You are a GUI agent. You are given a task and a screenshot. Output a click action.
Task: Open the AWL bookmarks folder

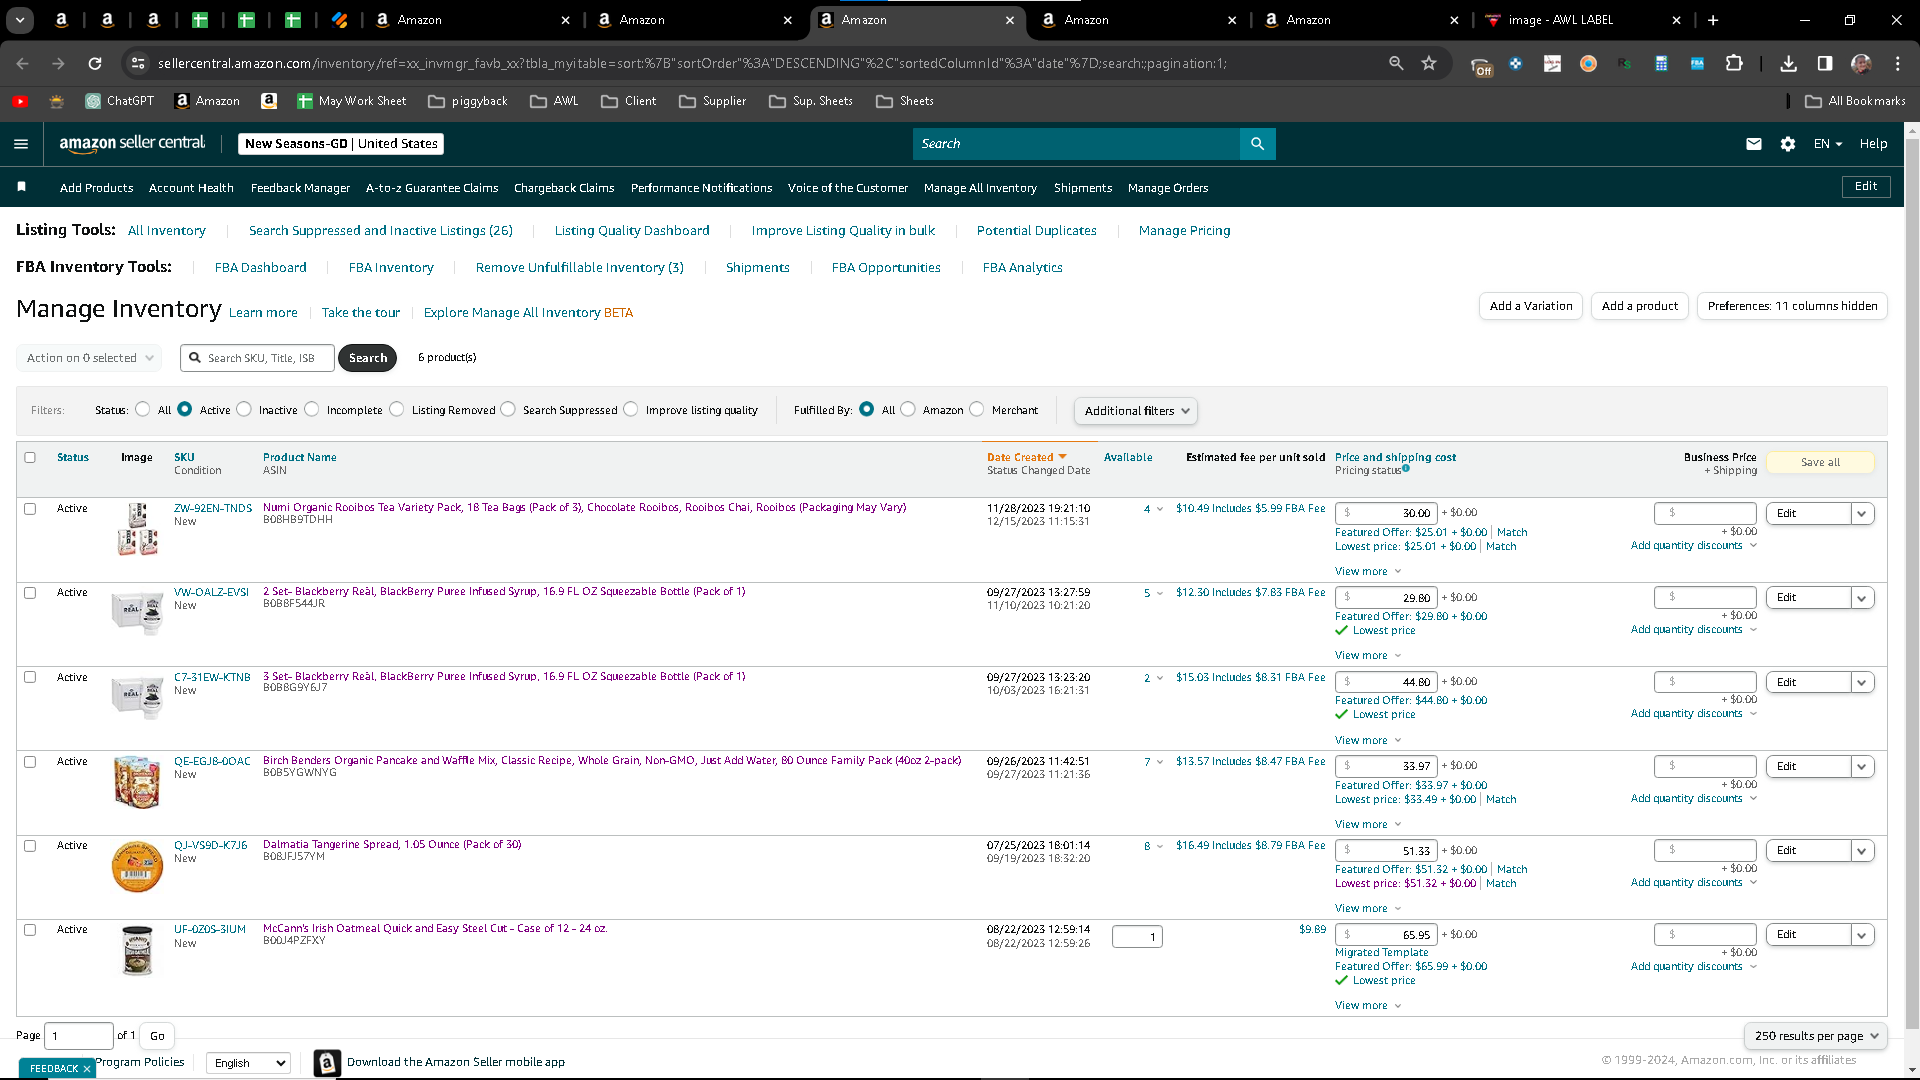point(554,101)
